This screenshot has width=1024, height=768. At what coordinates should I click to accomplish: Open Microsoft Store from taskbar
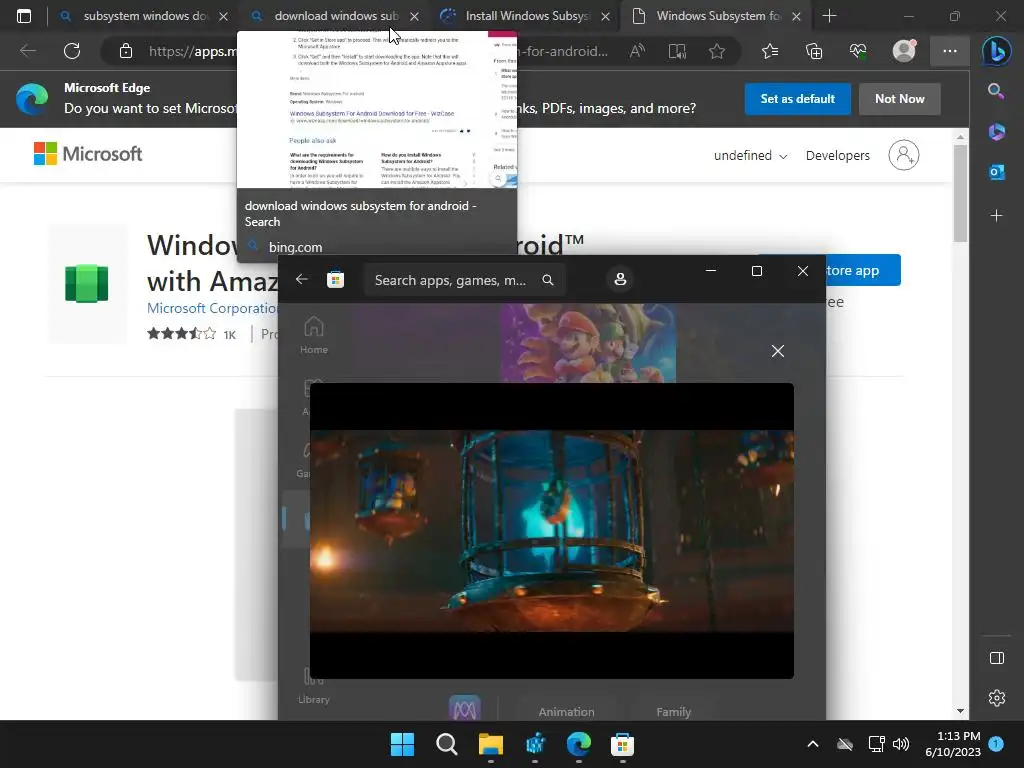(622, 744)
